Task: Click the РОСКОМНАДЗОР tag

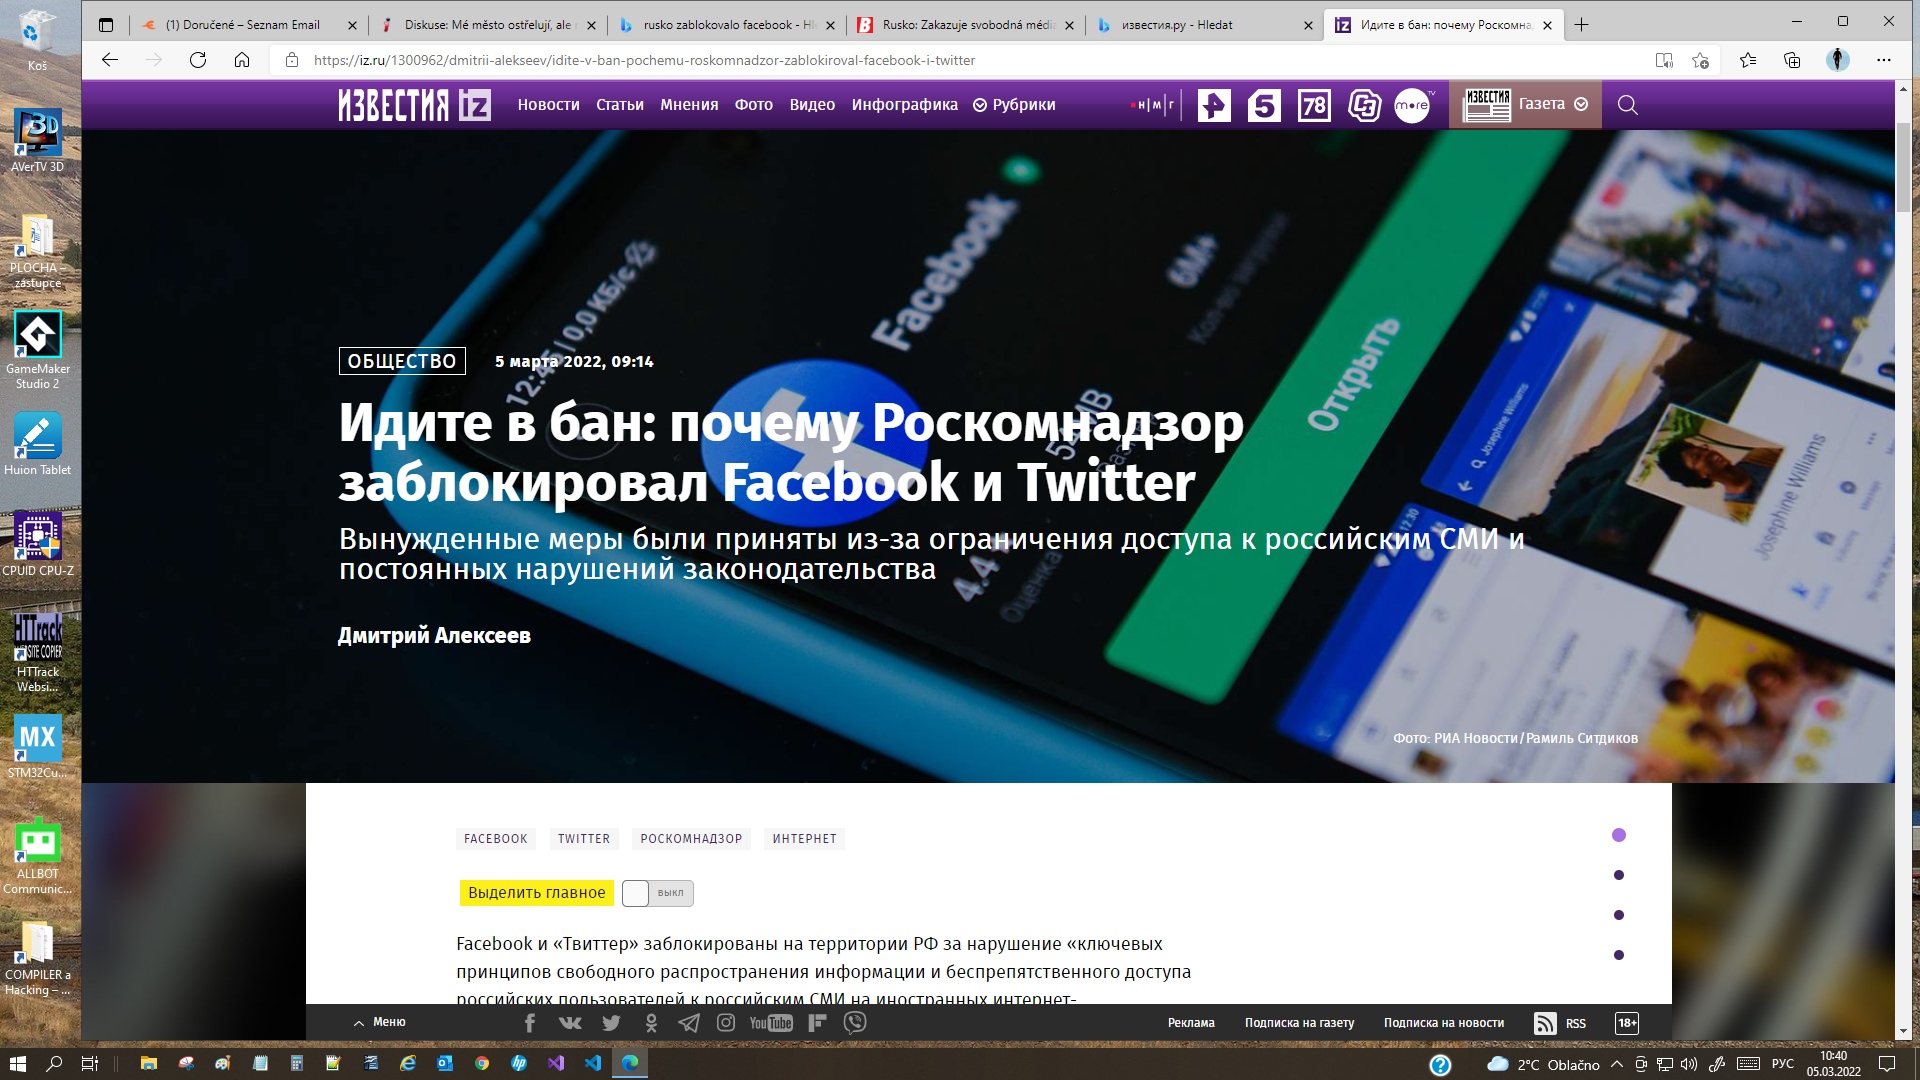Action: click(691, 839)
